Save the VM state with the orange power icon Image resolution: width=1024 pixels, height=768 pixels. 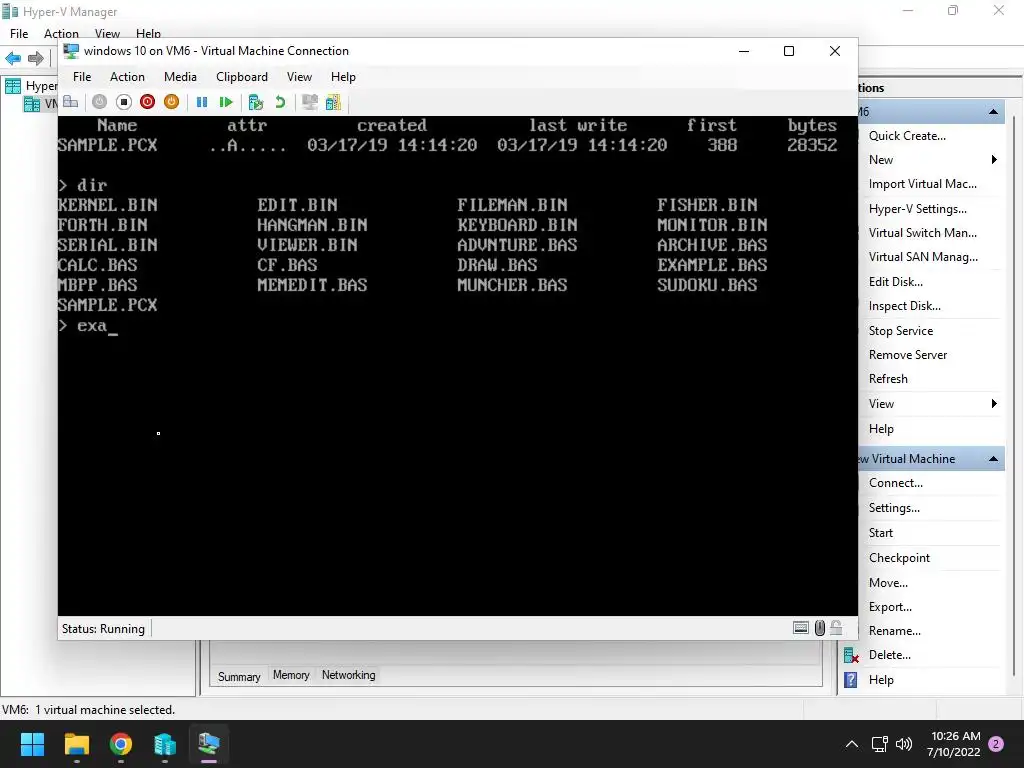pyautogui.click(x=171, y=102)
